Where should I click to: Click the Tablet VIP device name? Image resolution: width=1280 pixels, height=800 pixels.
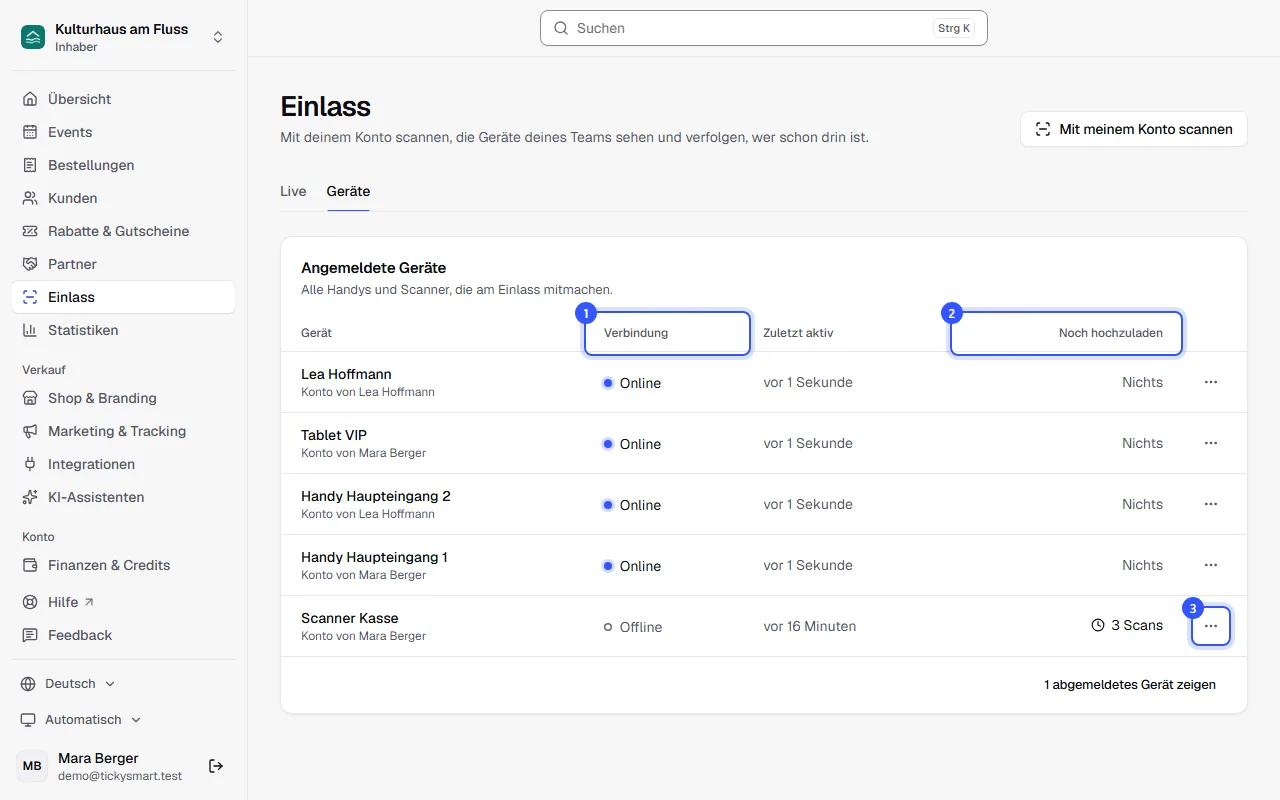pyautogui.click(x=334, y=435)
